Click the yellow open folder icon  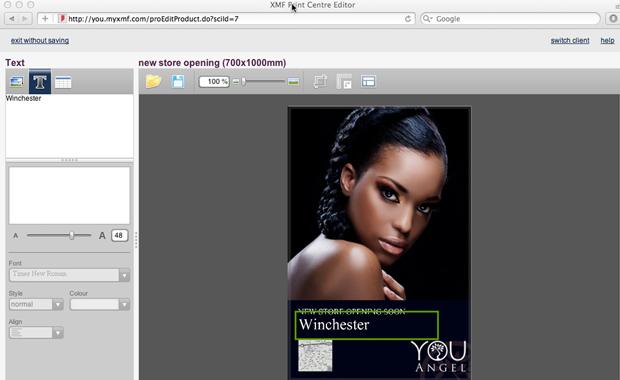click(153, 81)
